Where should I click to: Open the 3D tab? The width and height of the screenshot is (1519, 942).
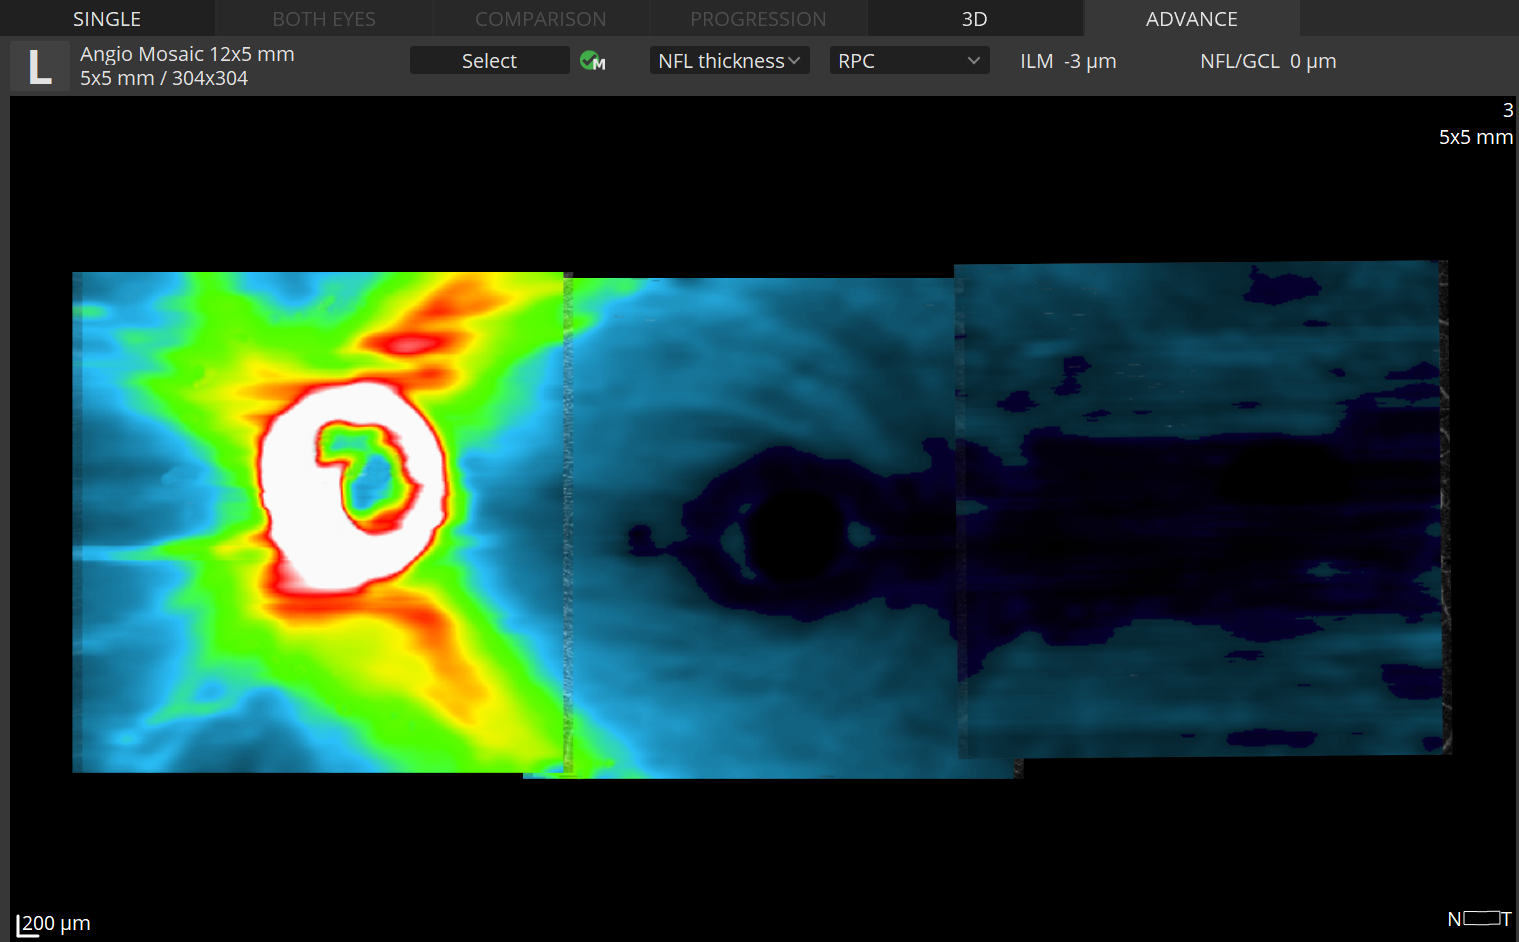(x=974, y=19)
